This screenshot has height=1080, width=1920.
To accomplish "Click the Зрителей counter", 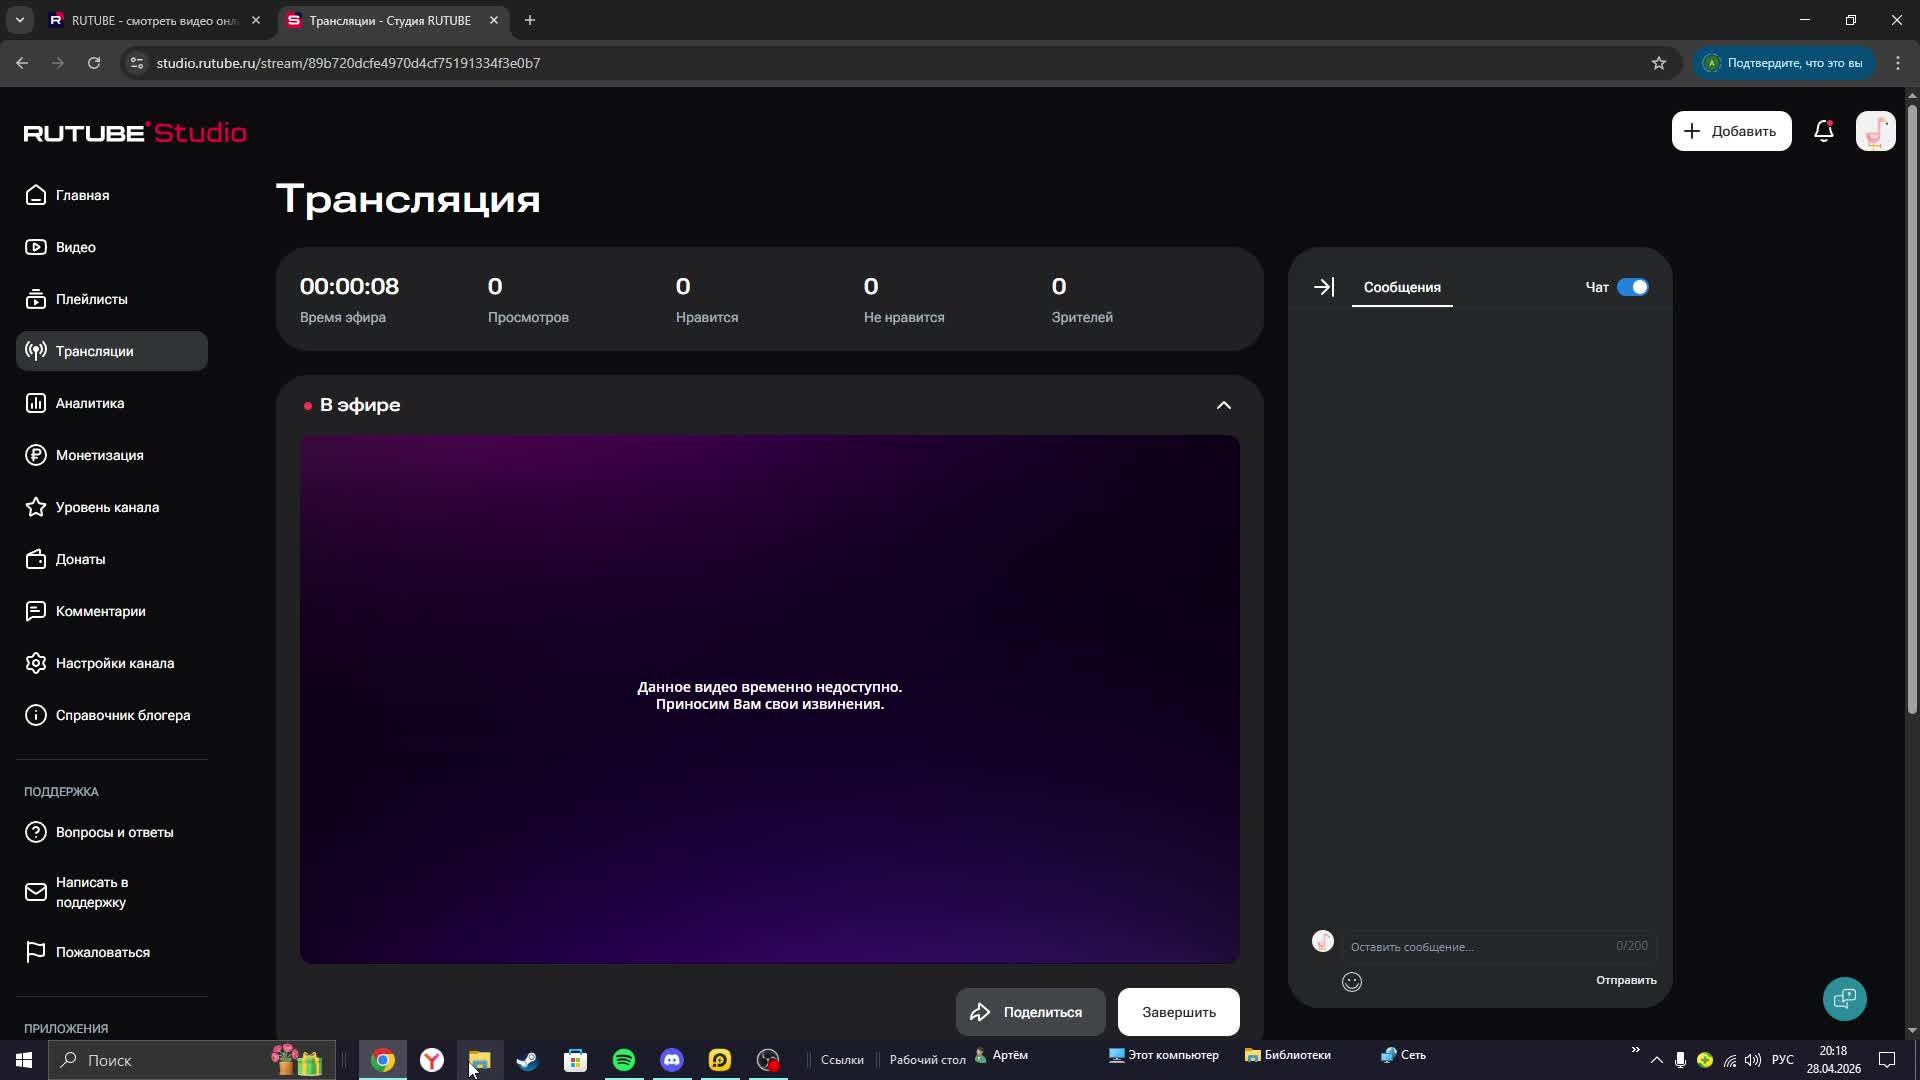I will (1081, 300).
